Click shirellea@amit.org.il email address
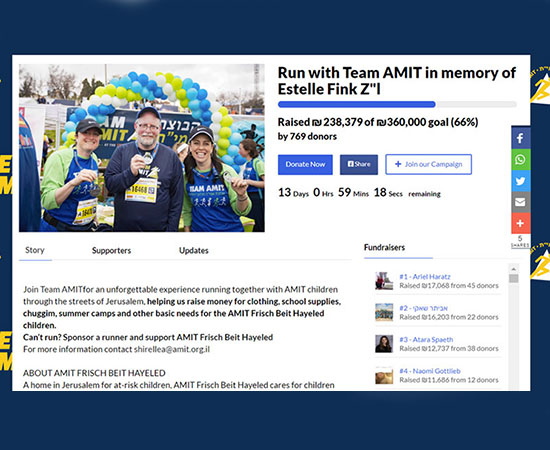 [x=172, y=349]
